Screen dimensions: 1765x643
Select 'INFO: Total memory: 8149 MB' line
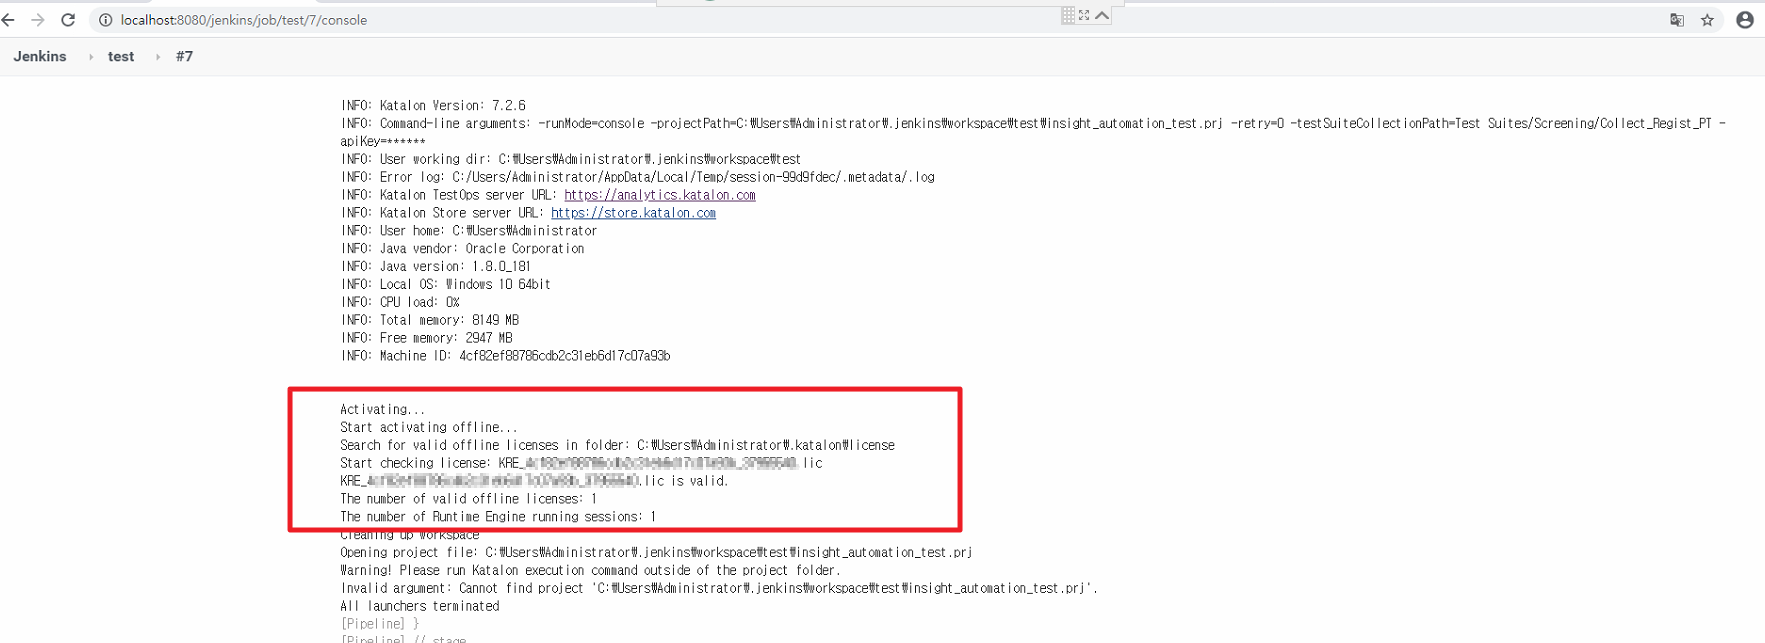coord(430,321)
